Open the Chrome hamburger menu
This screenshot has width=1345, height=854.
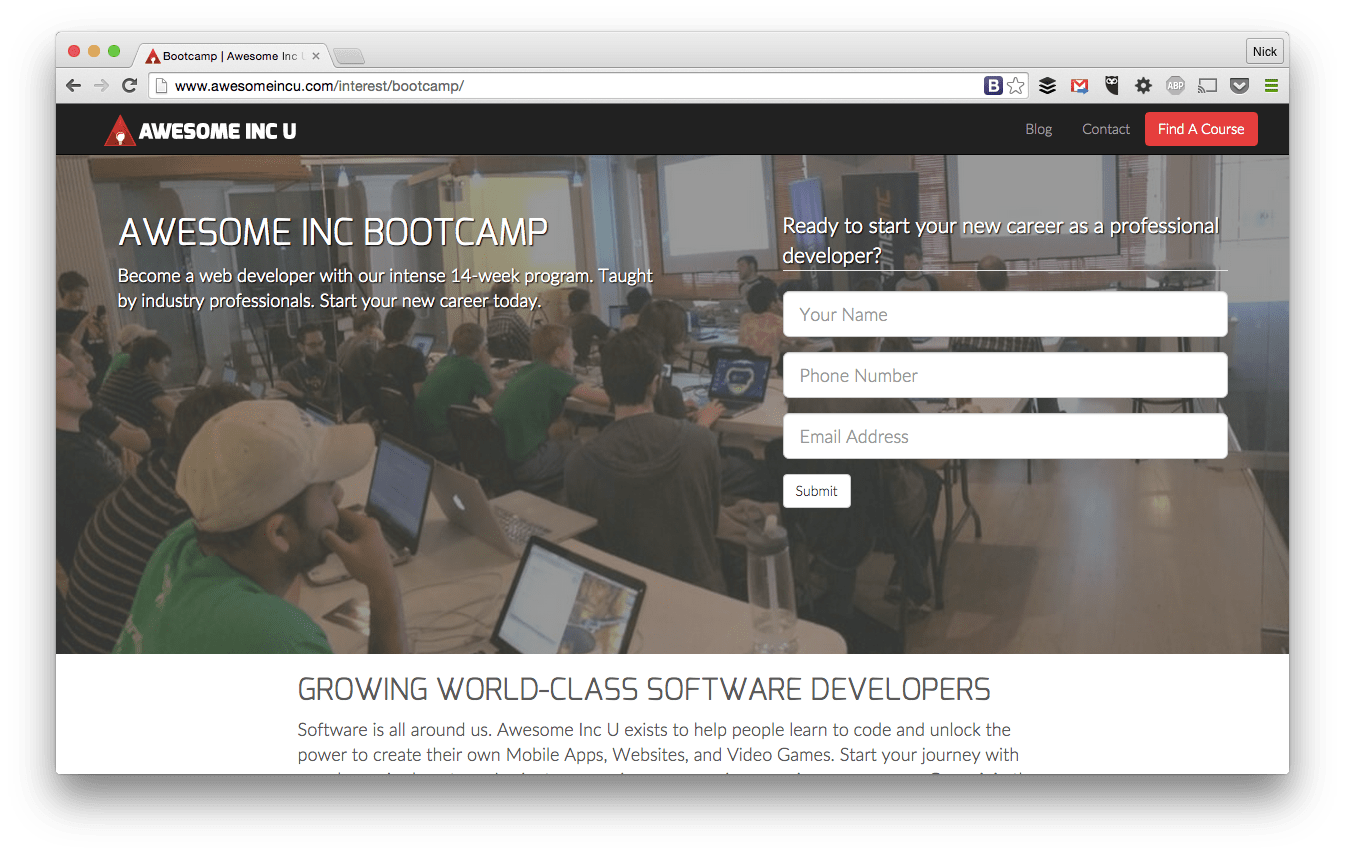click(1271, 86)
